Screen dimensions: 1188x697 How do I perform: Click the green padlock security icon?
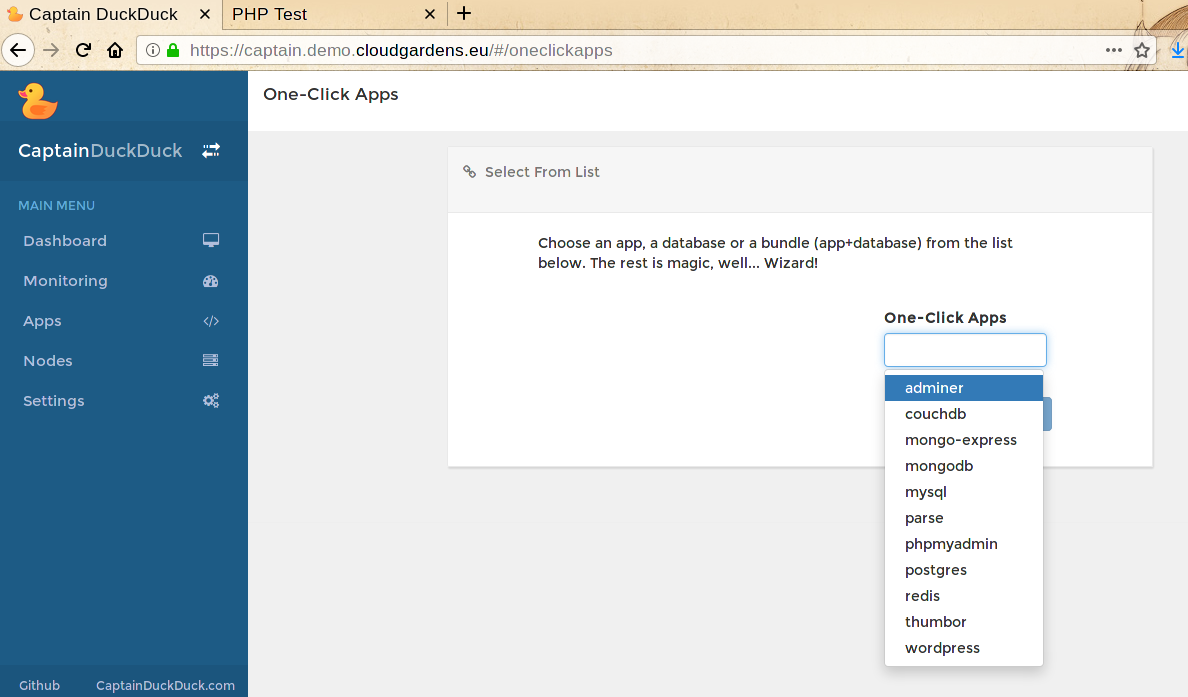click(x=173, y=50)
